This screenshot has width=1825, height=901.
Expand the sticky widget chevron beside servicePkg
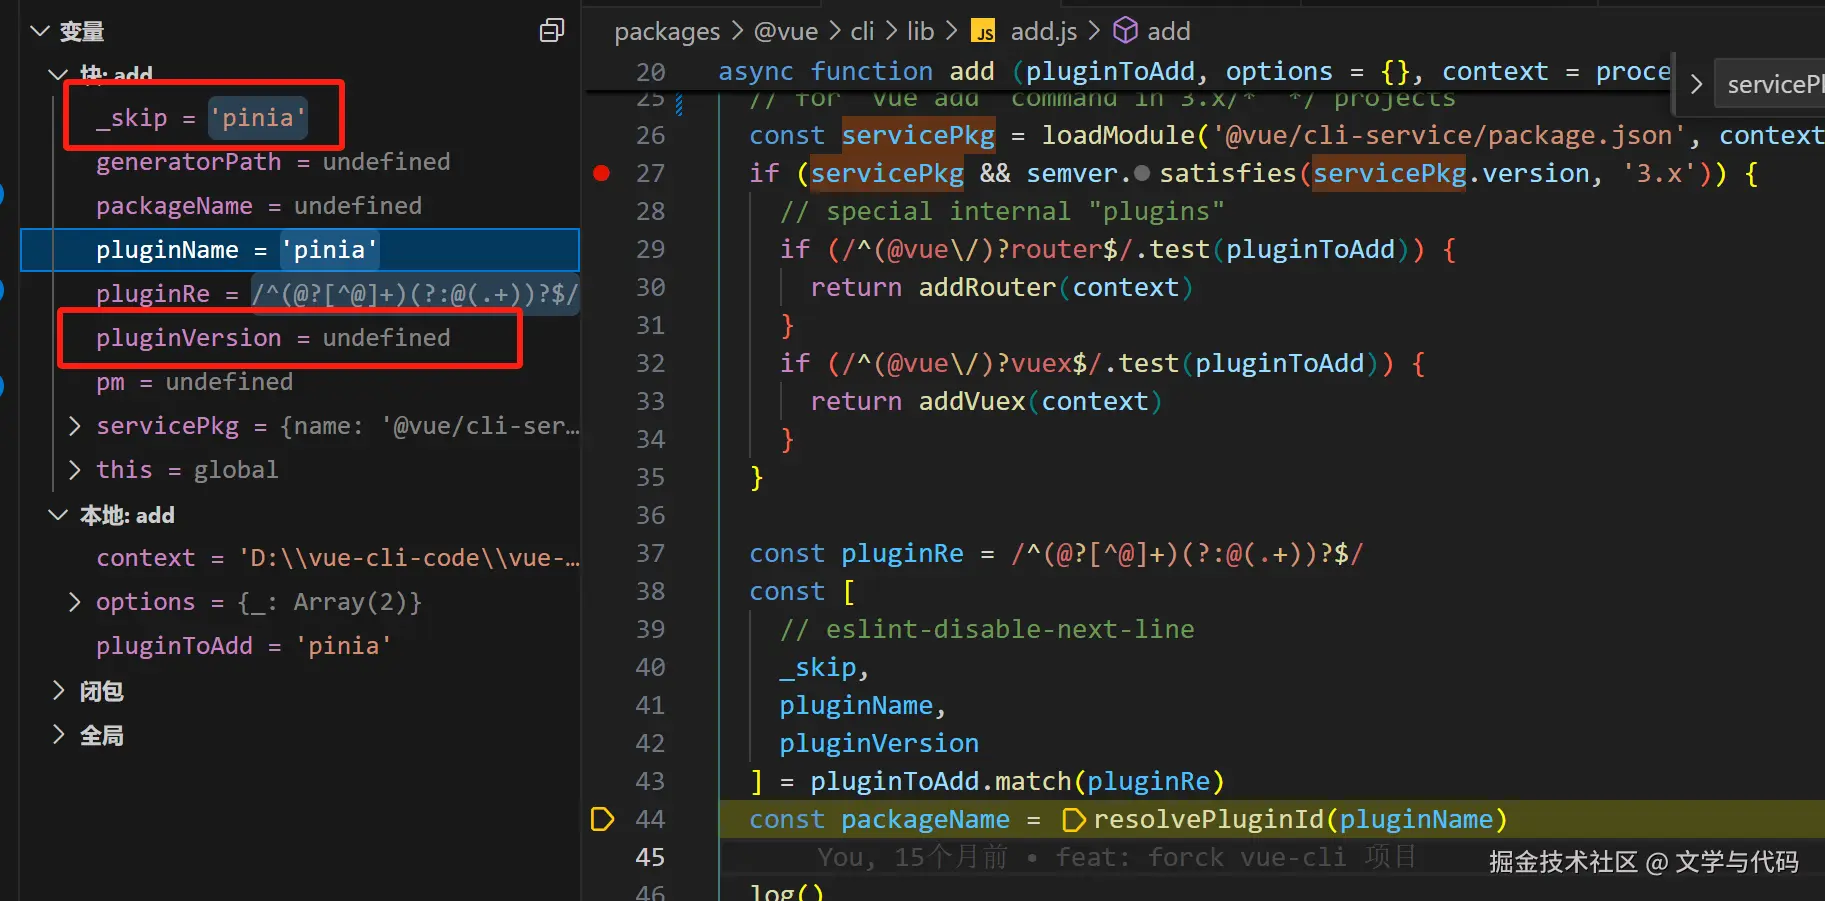(x=1696, y=84)
